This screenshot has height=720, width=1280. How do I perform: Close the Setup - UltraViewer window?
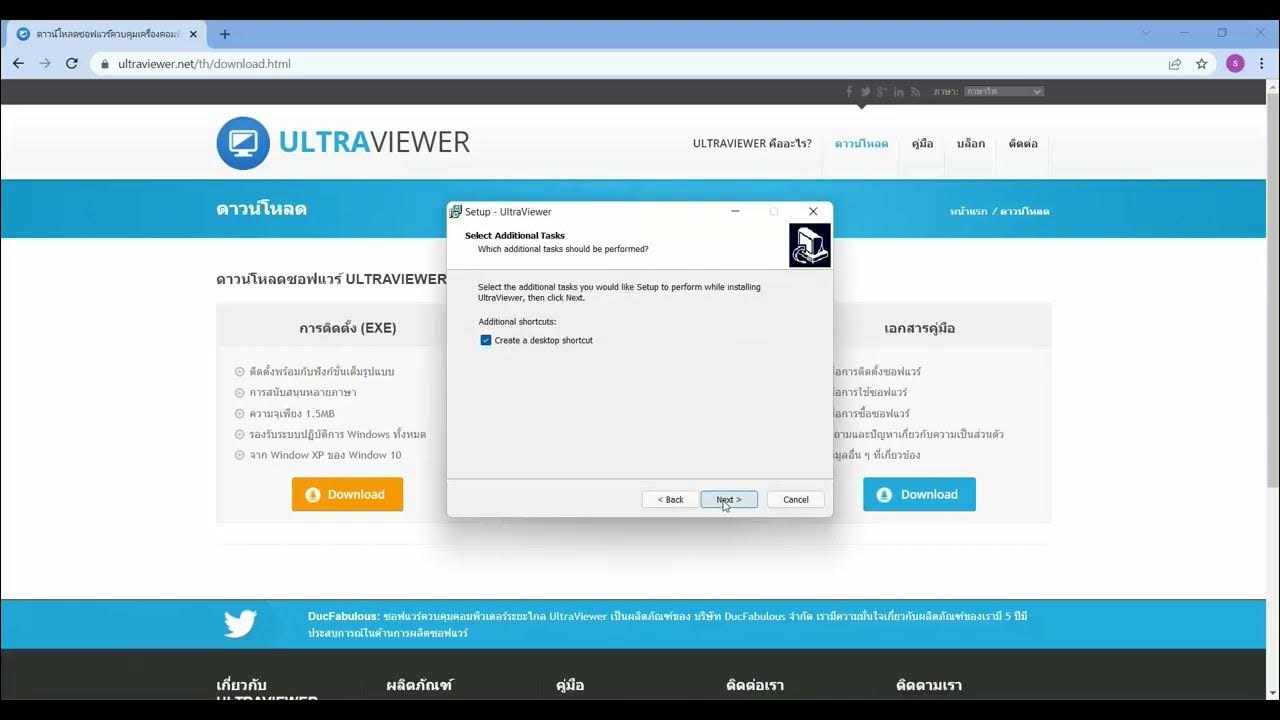click(x=813, y=211)
